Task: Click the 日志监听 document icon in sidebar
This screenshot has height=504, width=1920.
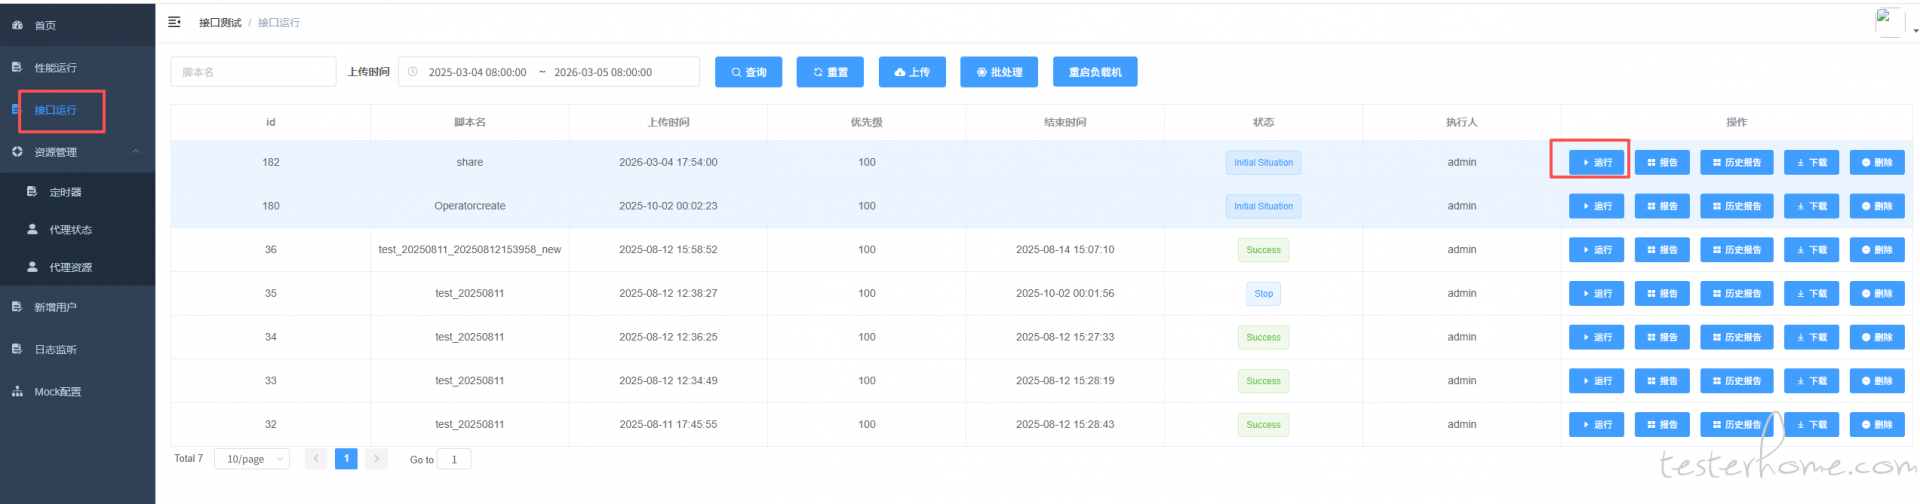Action: [x=17, y=350]
